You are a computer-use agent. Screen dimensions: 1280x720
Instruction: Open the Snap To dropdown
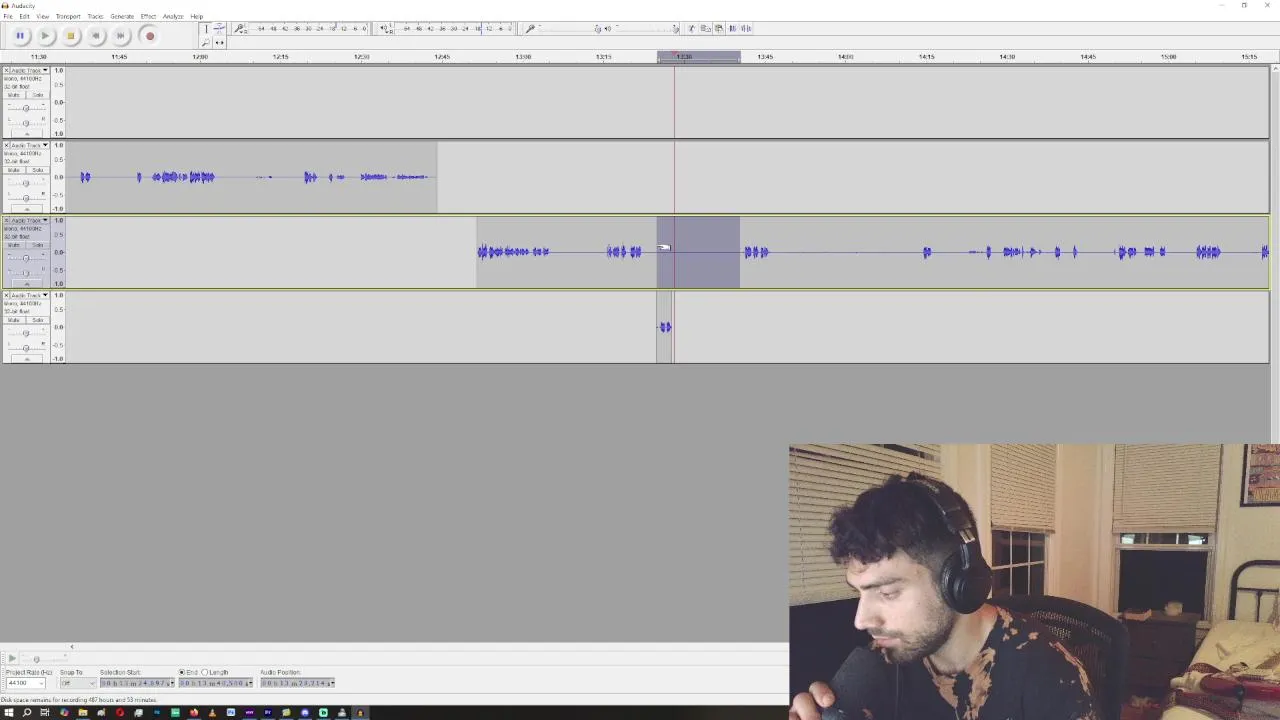pos(78,683)
